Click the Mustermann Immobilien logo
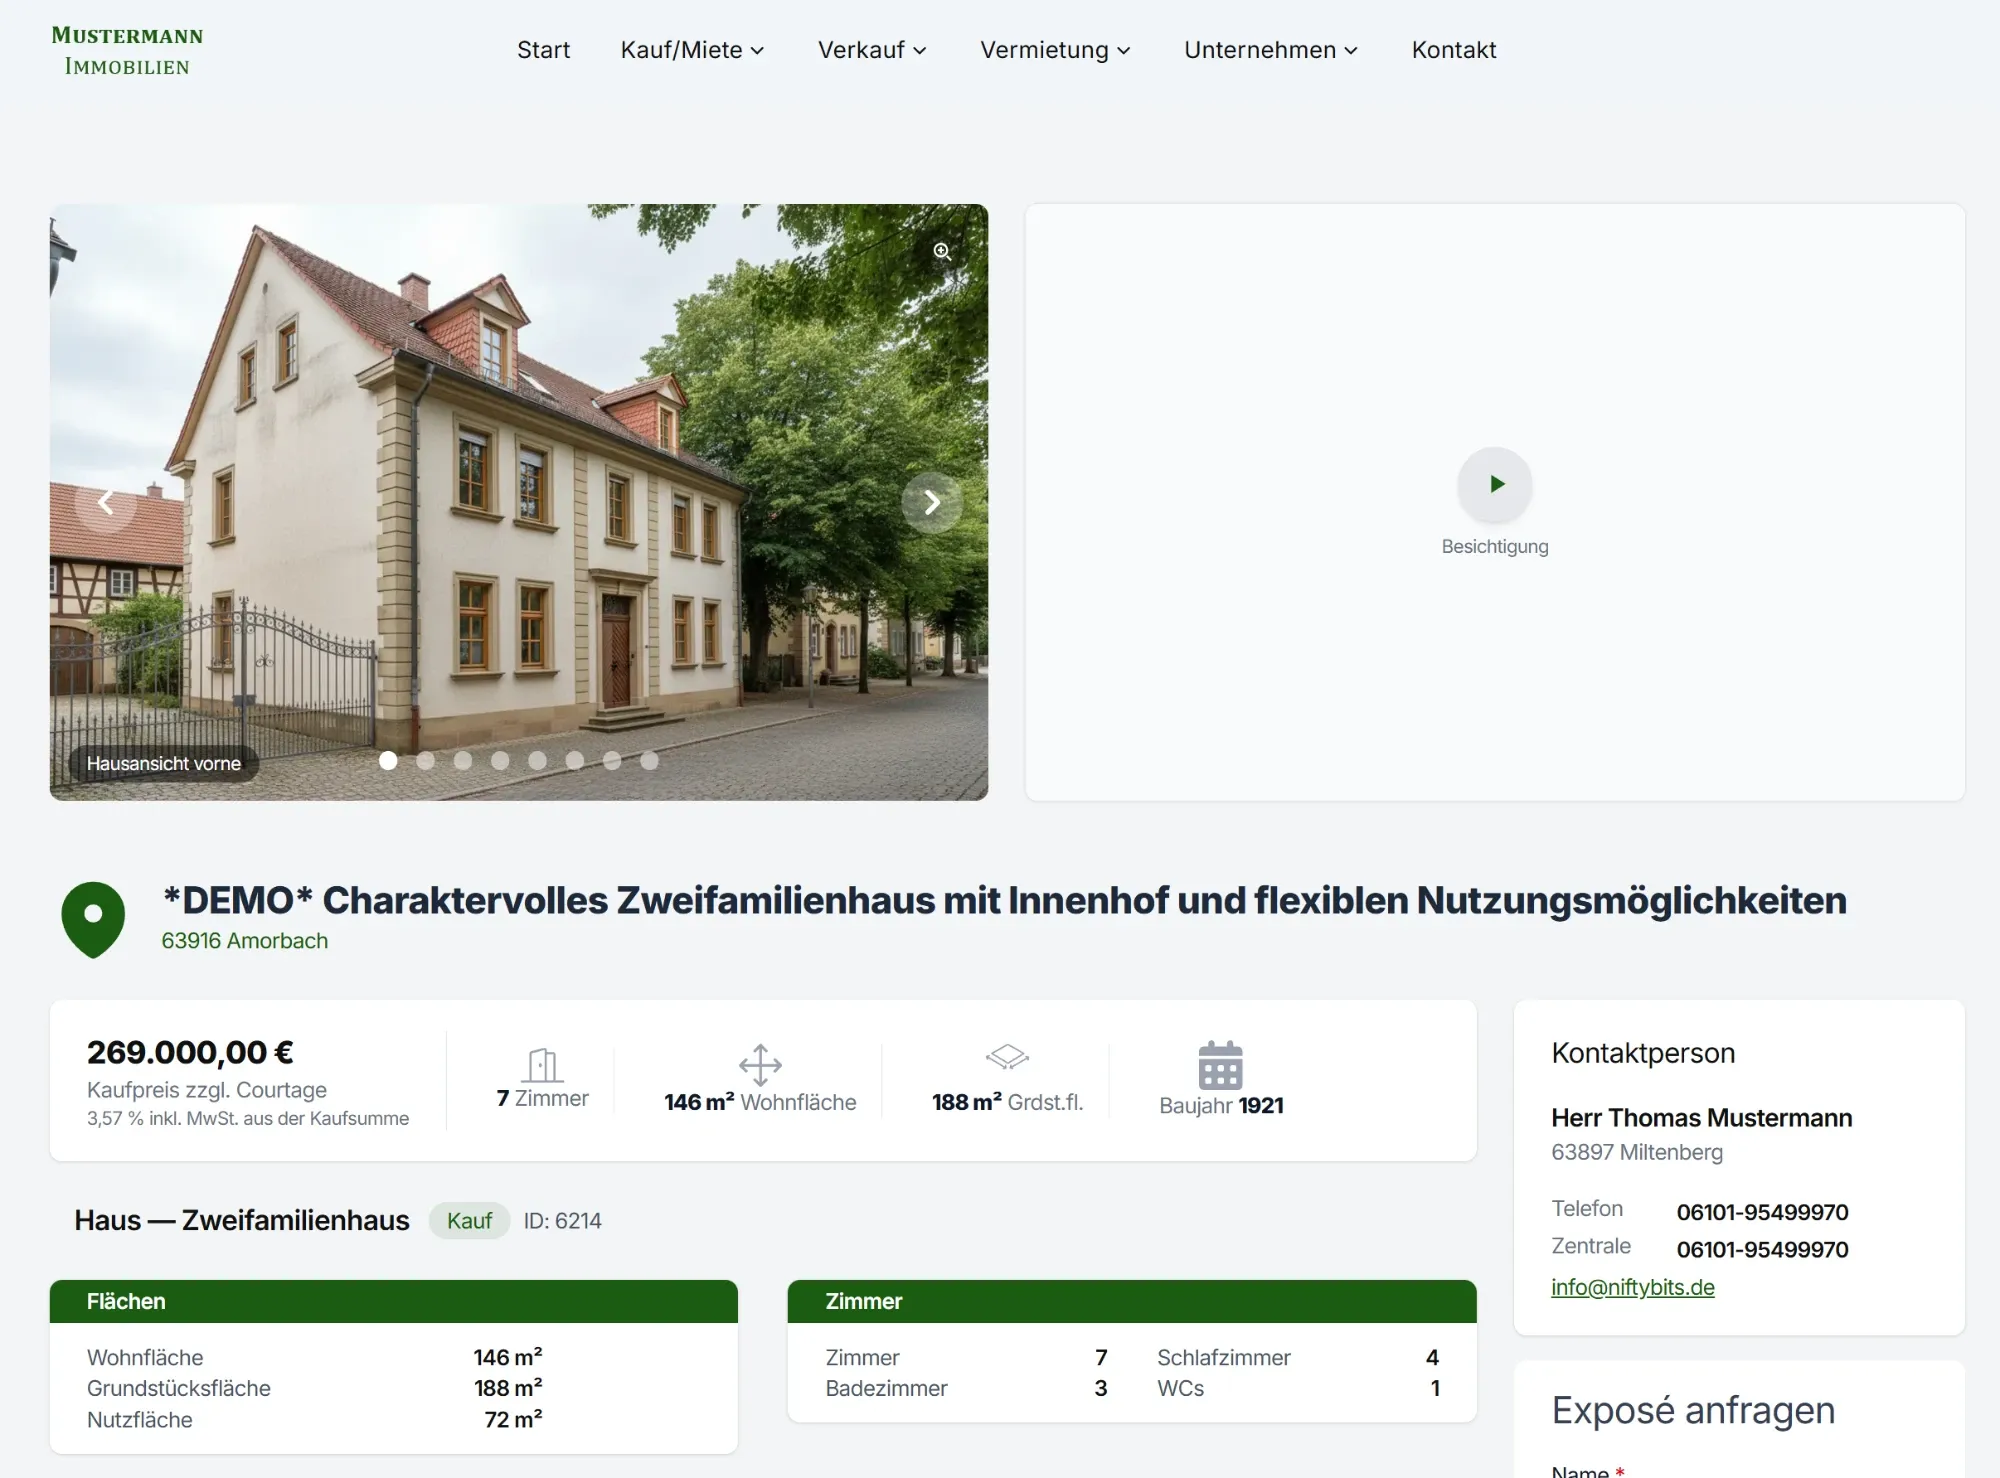 pyautogui.click(x=127, y=51)
